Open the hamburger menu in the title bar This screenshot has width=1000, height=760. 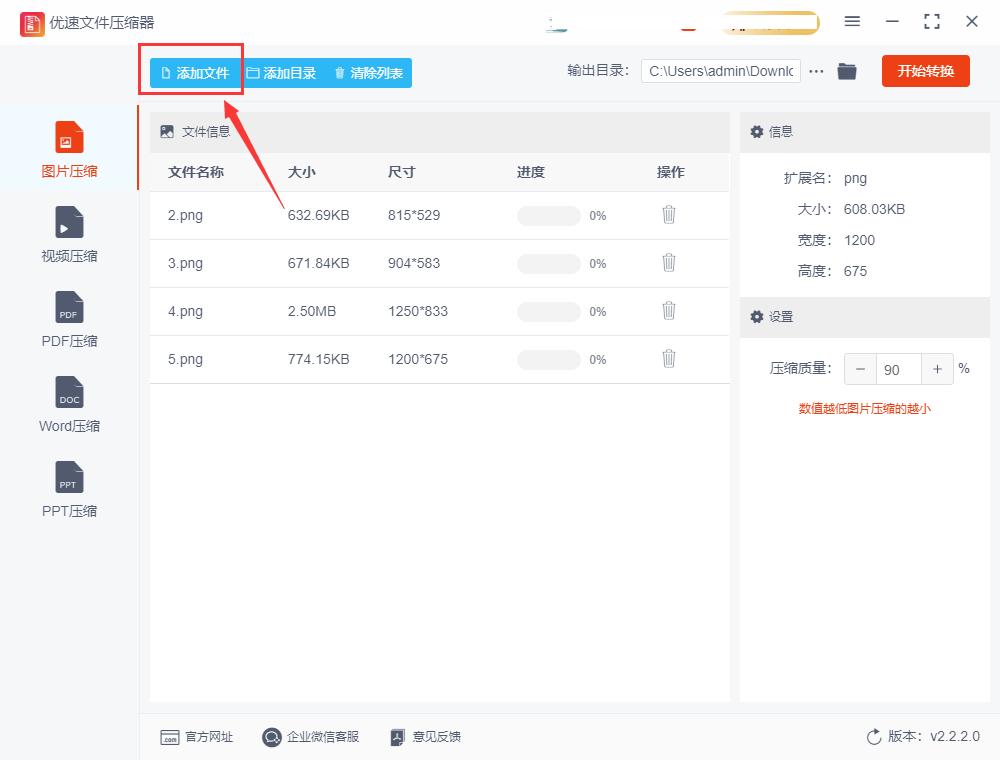tap(853, 21)
